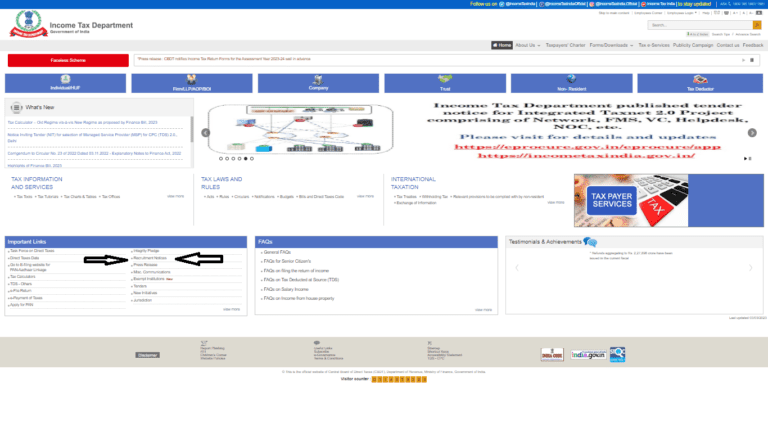Open the Instagram icon in the follow bar
The height and width of the screenshot is (432, 768).
592,4
